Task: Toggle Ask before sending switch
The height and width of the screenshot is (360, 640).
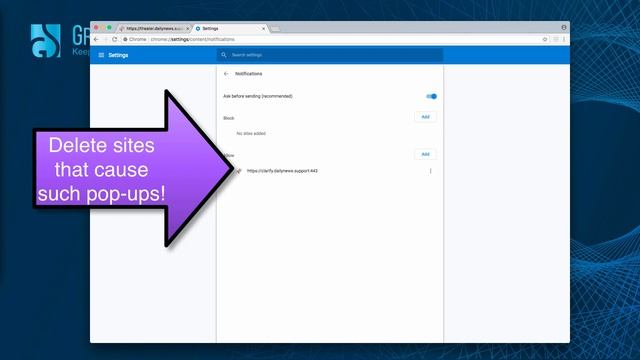Action: pos(431,96)
